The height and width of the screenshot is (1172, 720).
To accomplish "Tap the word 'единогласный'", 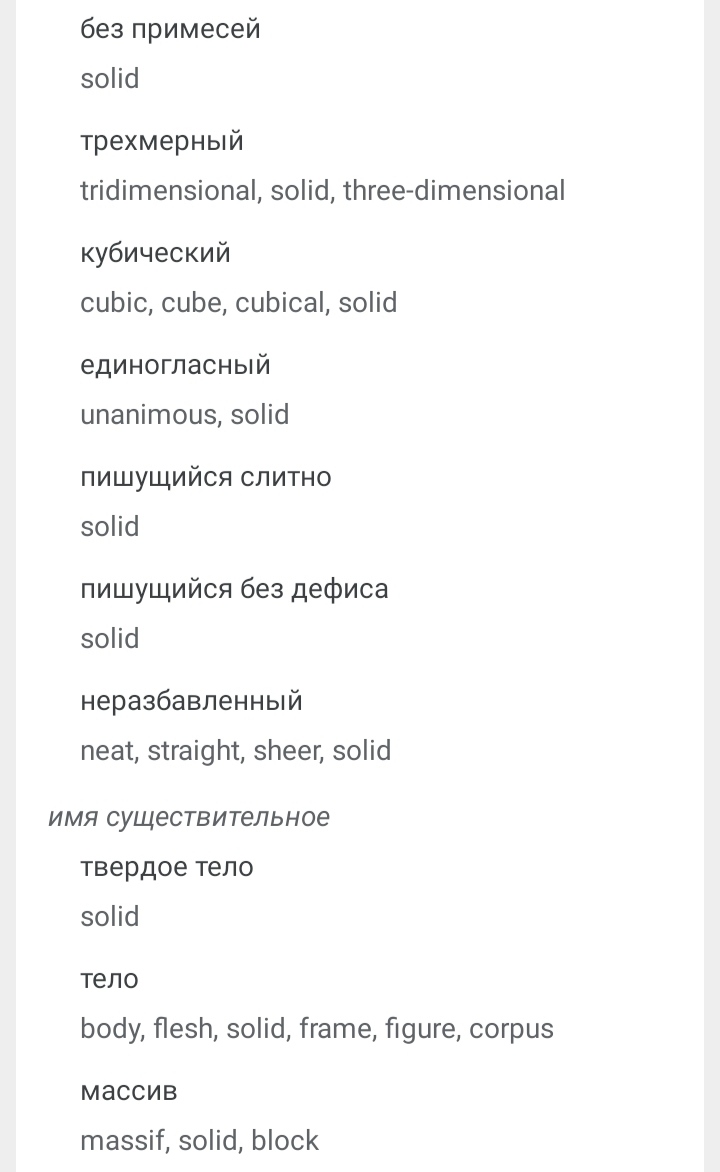I will [x=176, y=366].
